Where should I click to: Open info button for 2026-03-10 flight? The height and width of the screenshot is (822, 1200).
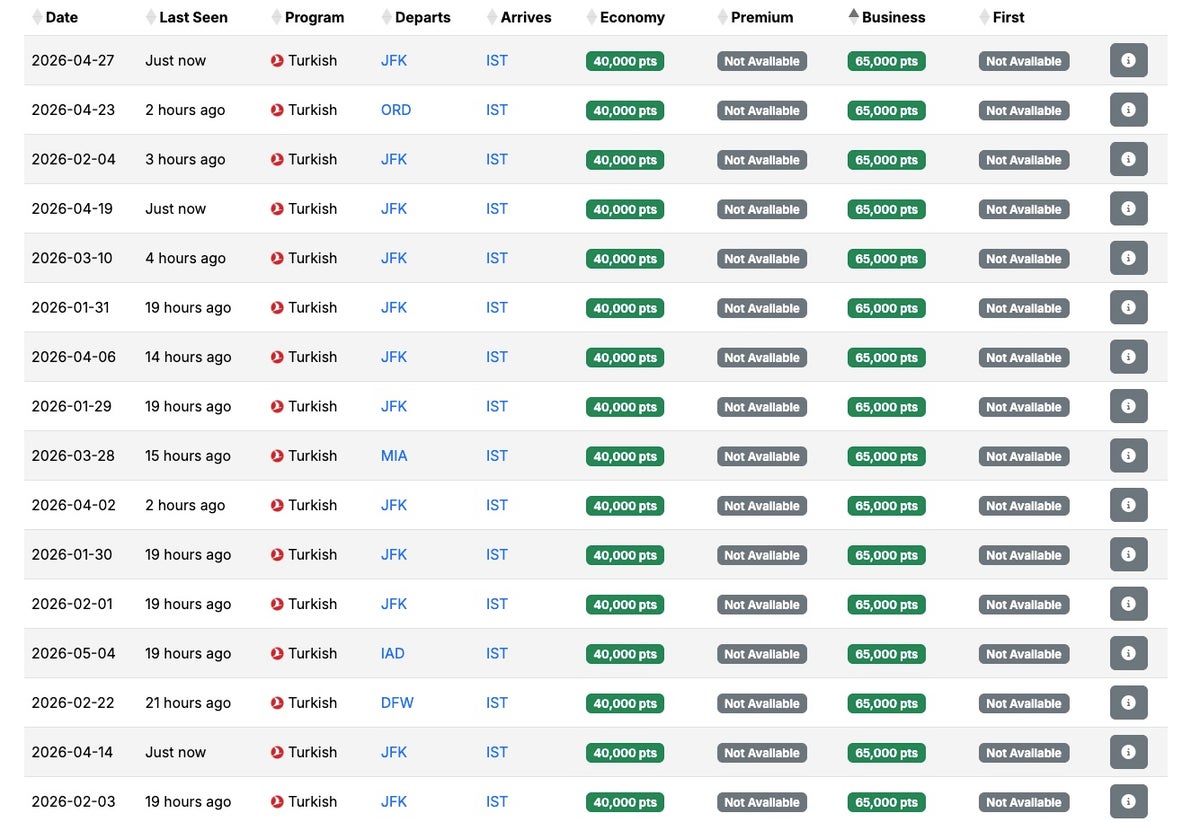1128,258
